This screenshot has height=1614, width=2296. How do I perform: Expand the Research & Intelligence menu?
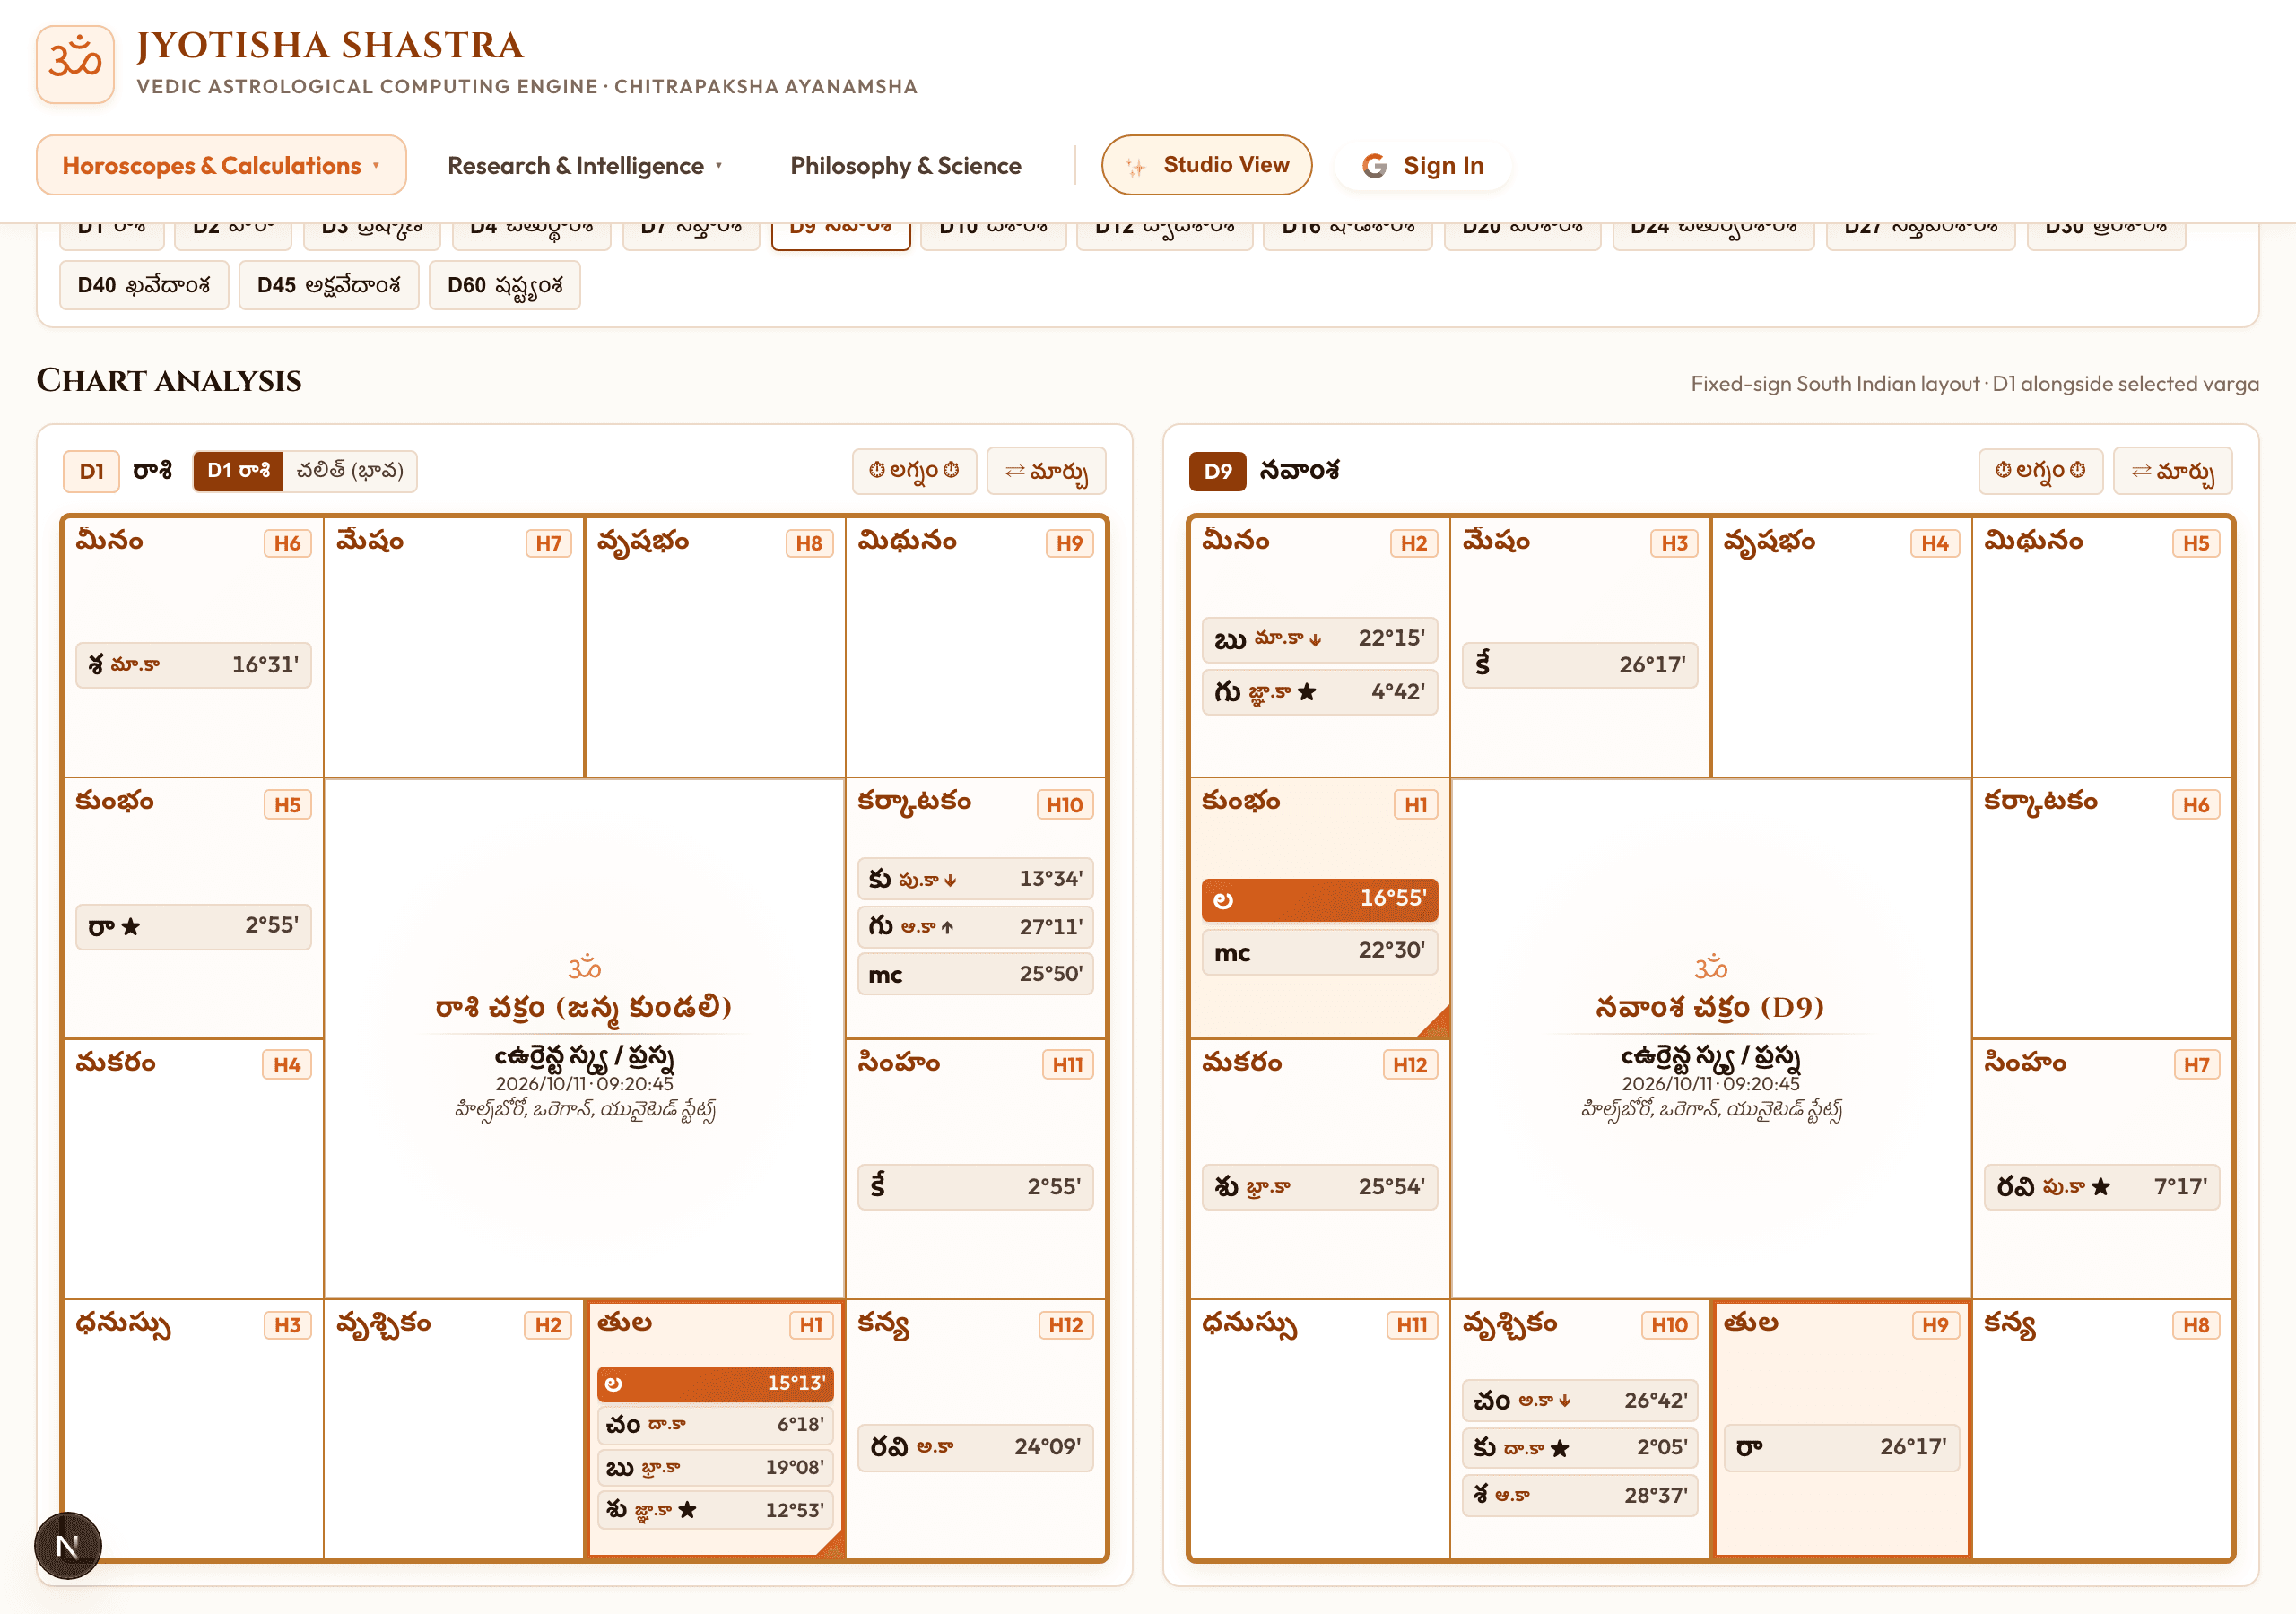(x=585, y=165)
